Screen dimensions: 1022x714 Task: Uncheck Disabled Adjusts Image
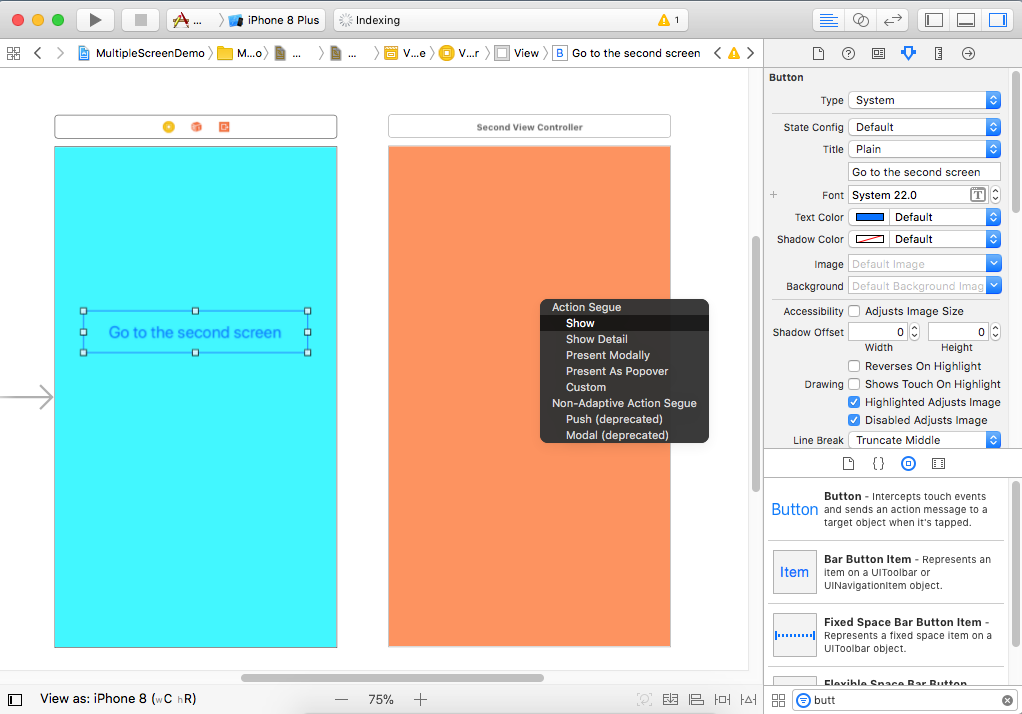tap(854, 420)
